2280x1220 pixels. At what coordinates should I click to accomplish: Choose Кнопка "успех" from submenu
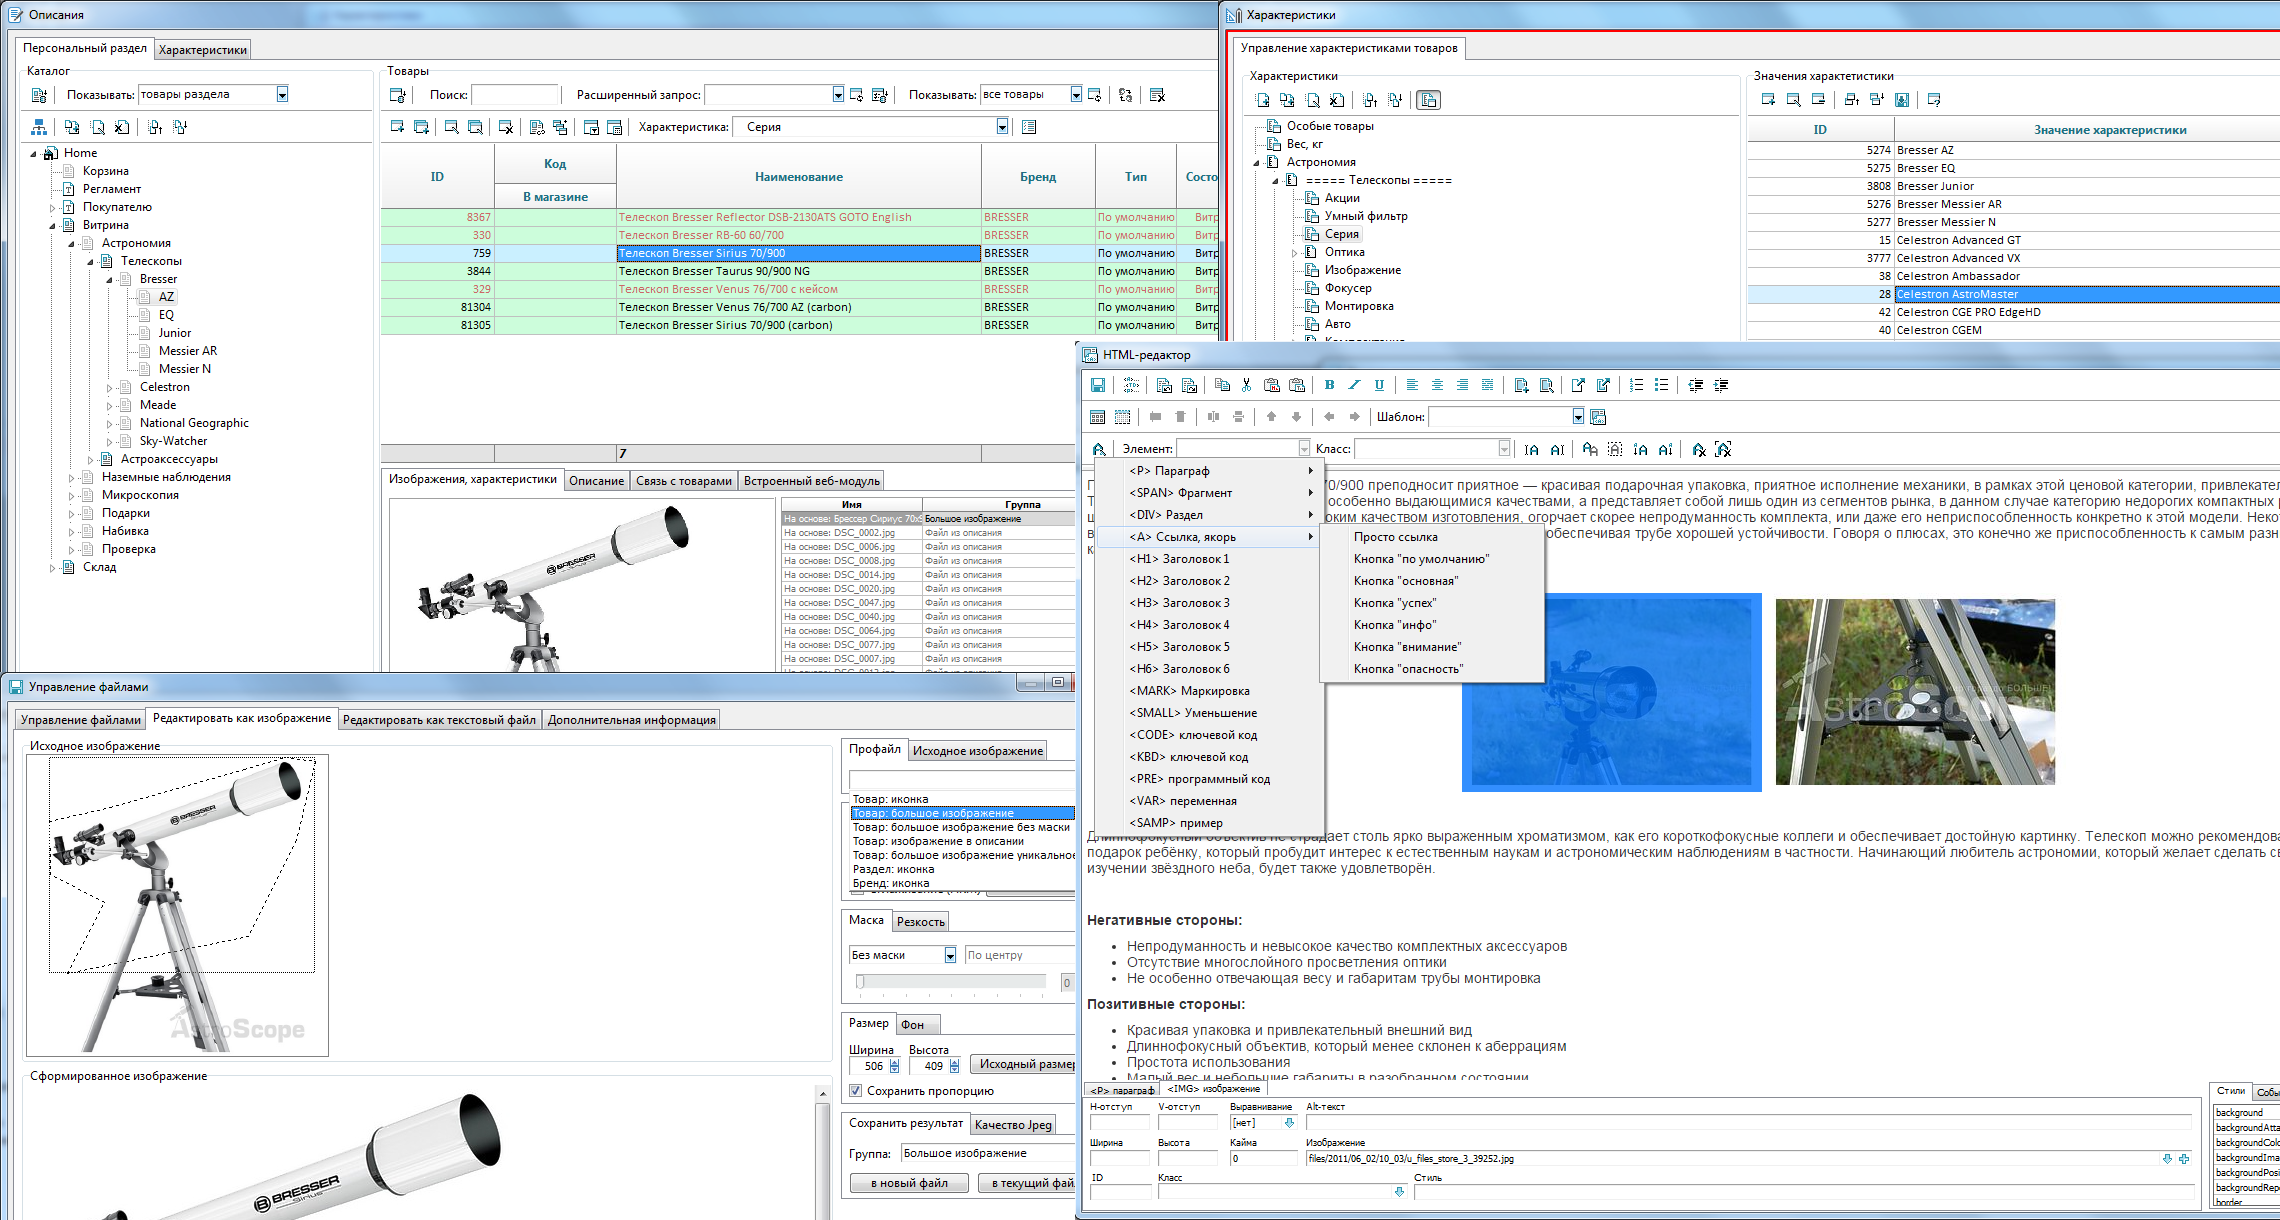[1394, 603]
